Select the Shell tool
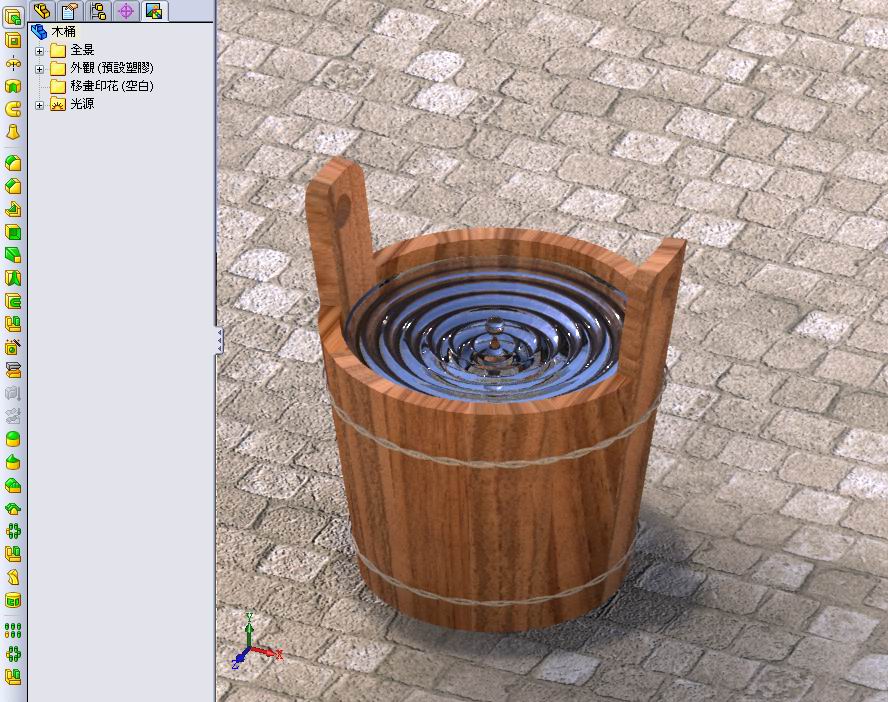This screenshot has height=702, width=888. point(12,232)
